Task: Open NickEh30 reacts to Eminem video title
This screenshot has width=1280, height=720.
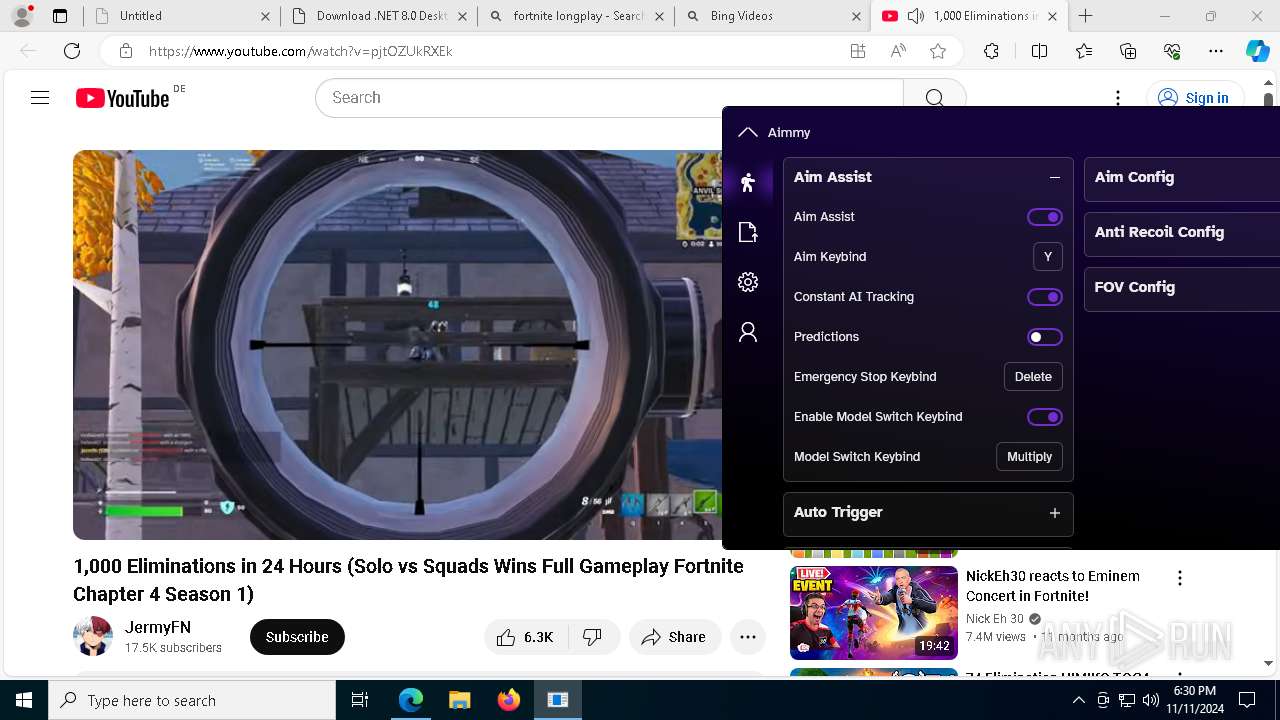Action: point(1053,586)
